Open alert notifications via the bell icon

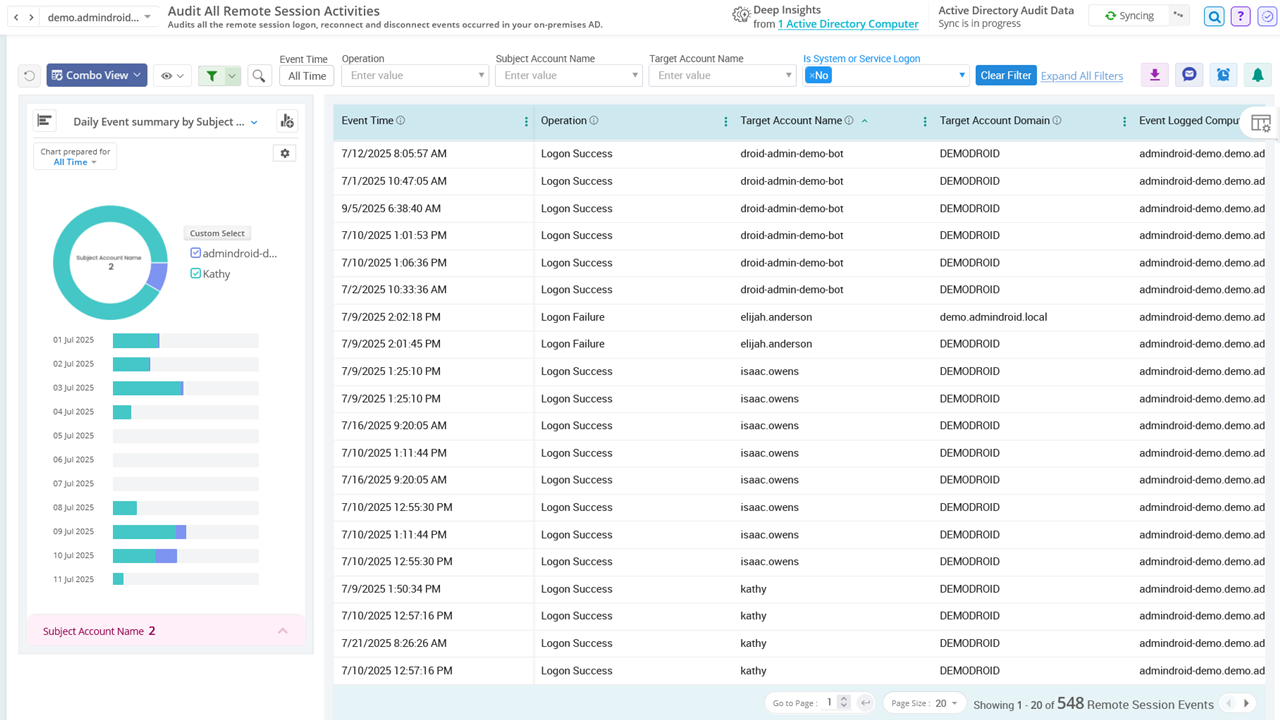click(x=1257, y=74)
